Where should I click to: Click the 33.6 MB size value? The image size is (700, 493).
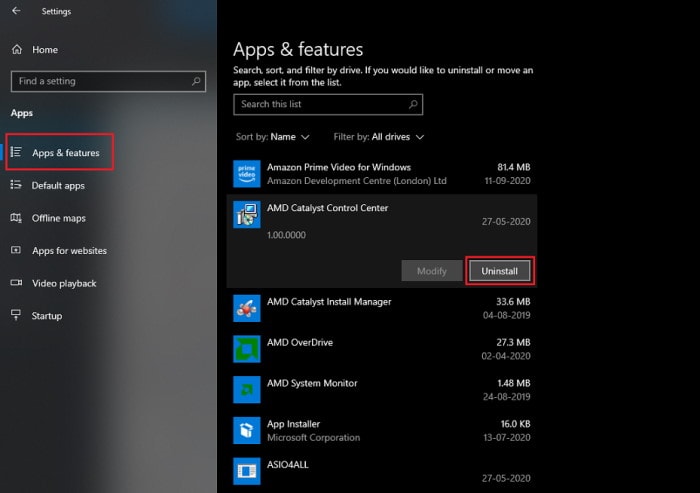pyautogui.click(x=513, y=301)
